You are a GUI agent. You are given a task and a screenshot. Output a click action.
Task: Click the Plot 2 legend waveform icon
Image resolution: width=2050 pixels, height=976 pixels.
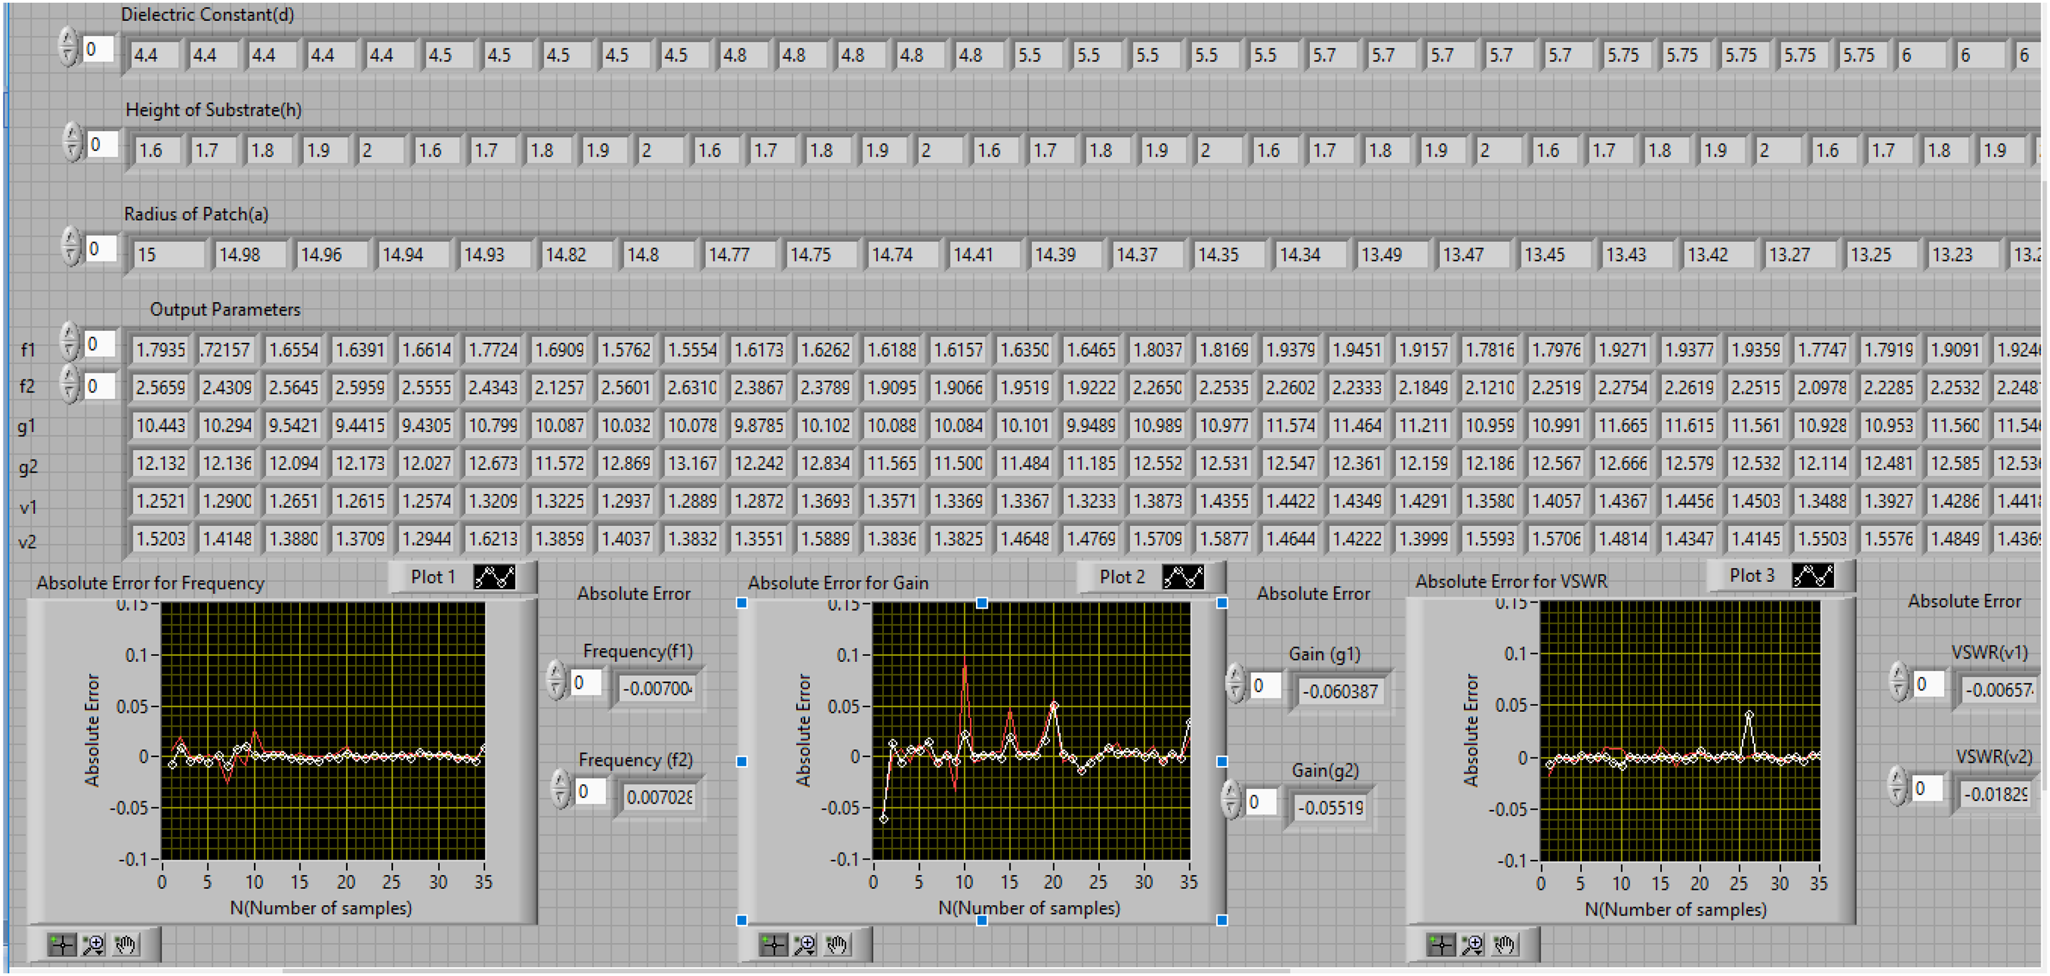pos(1183,577)
